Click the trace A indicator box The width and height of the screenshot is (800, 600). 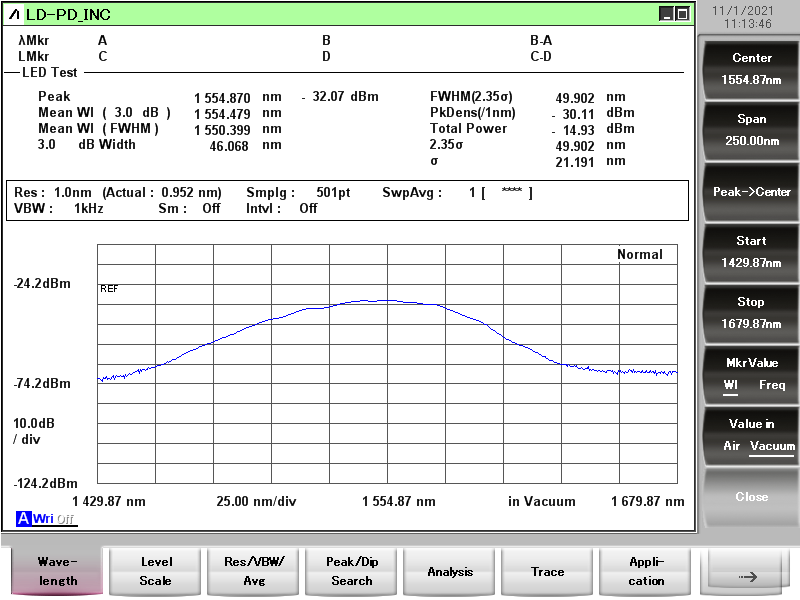point(23,518)
